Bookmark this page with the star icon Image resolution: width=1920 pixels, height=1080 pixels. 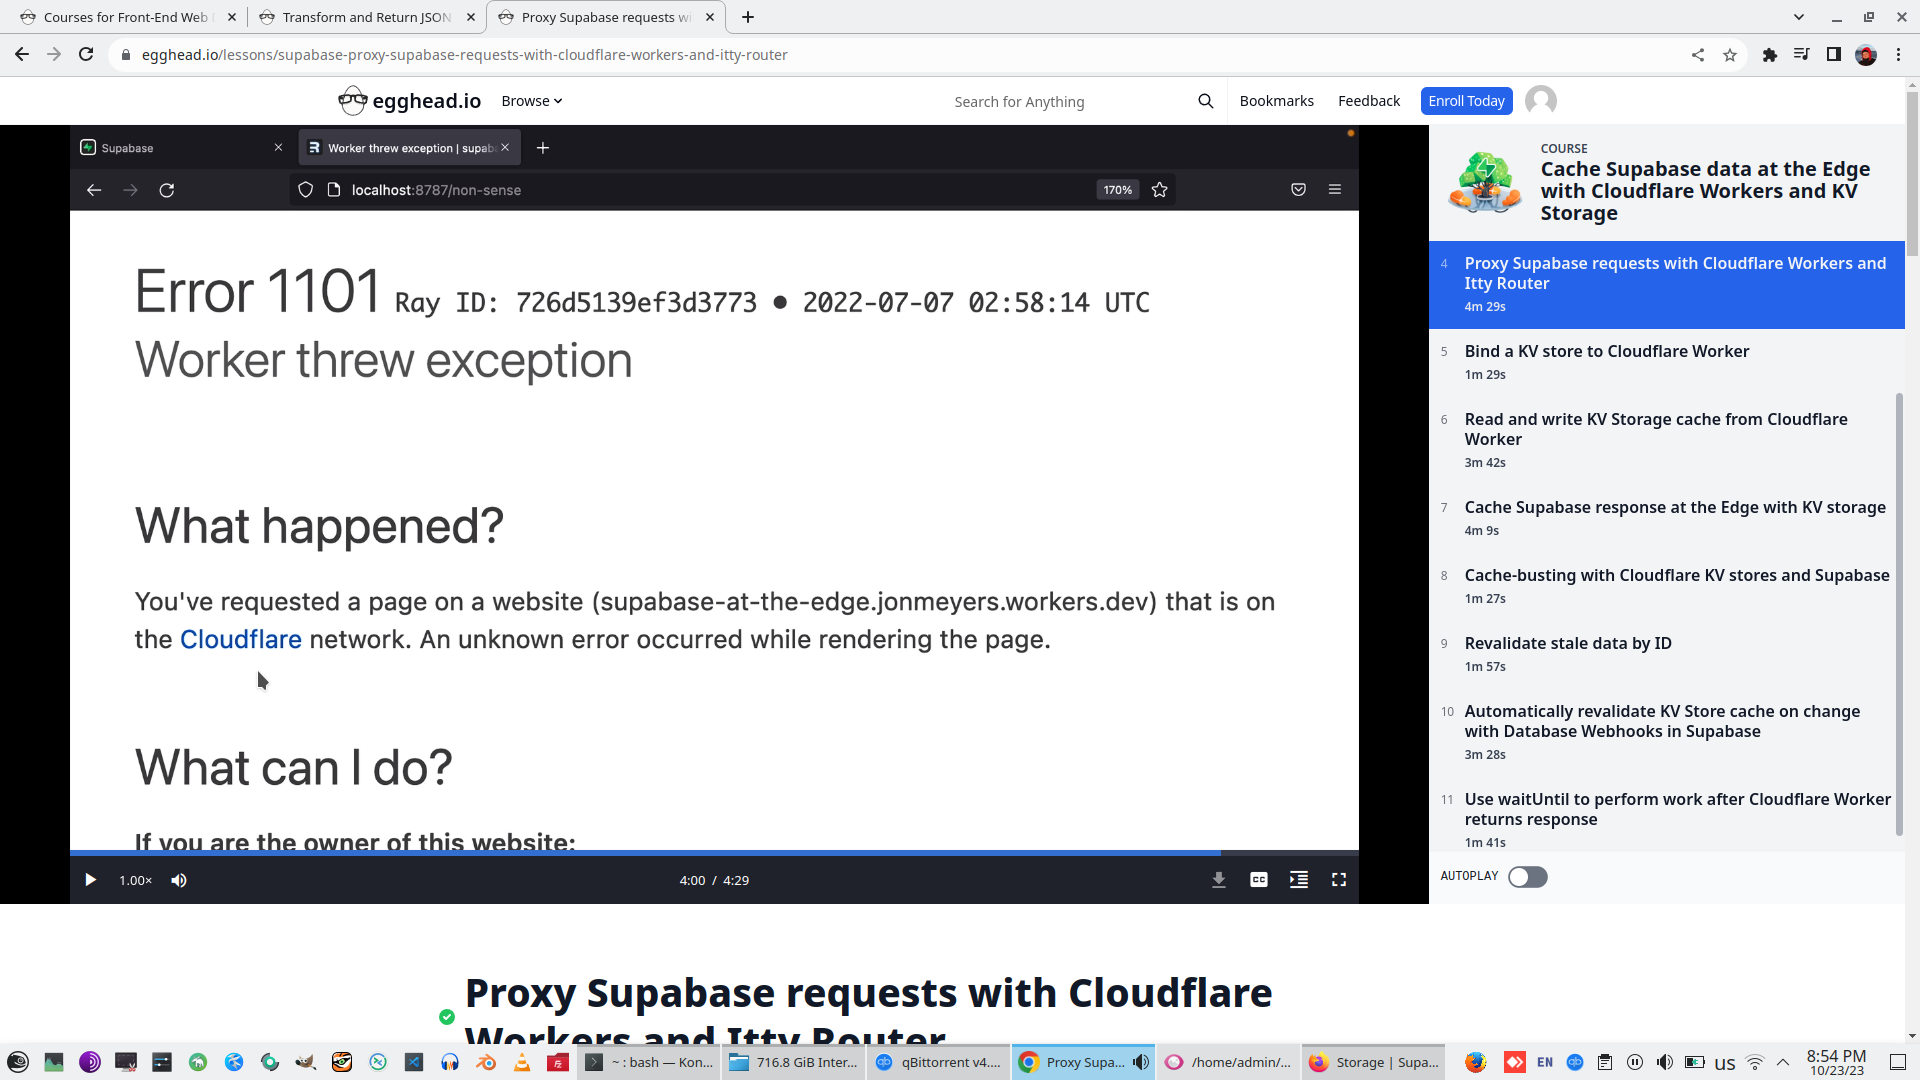(x=1730, y=55)
